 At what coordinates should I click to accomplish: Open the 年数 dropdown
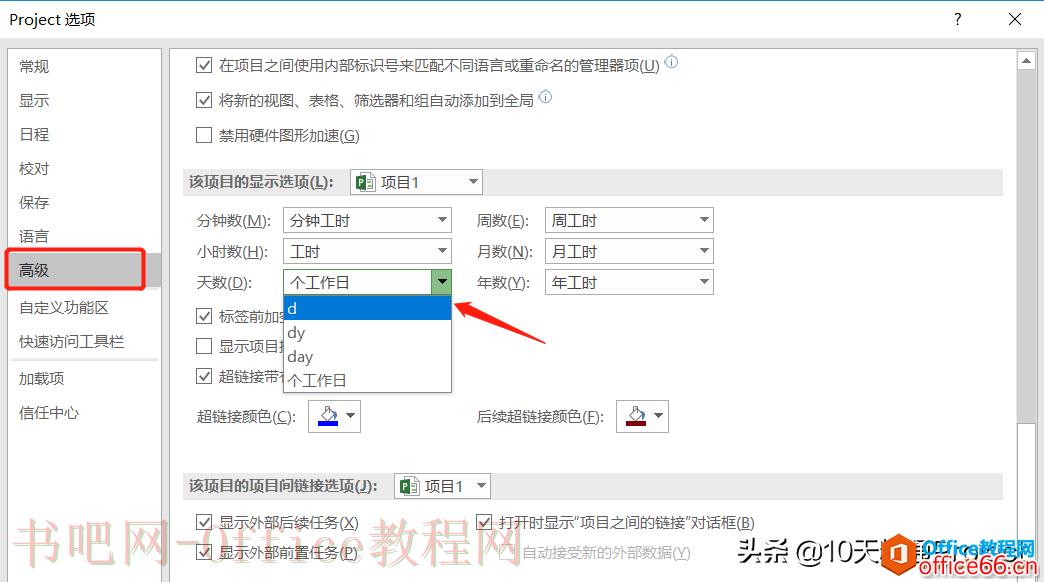coord(629,282)
